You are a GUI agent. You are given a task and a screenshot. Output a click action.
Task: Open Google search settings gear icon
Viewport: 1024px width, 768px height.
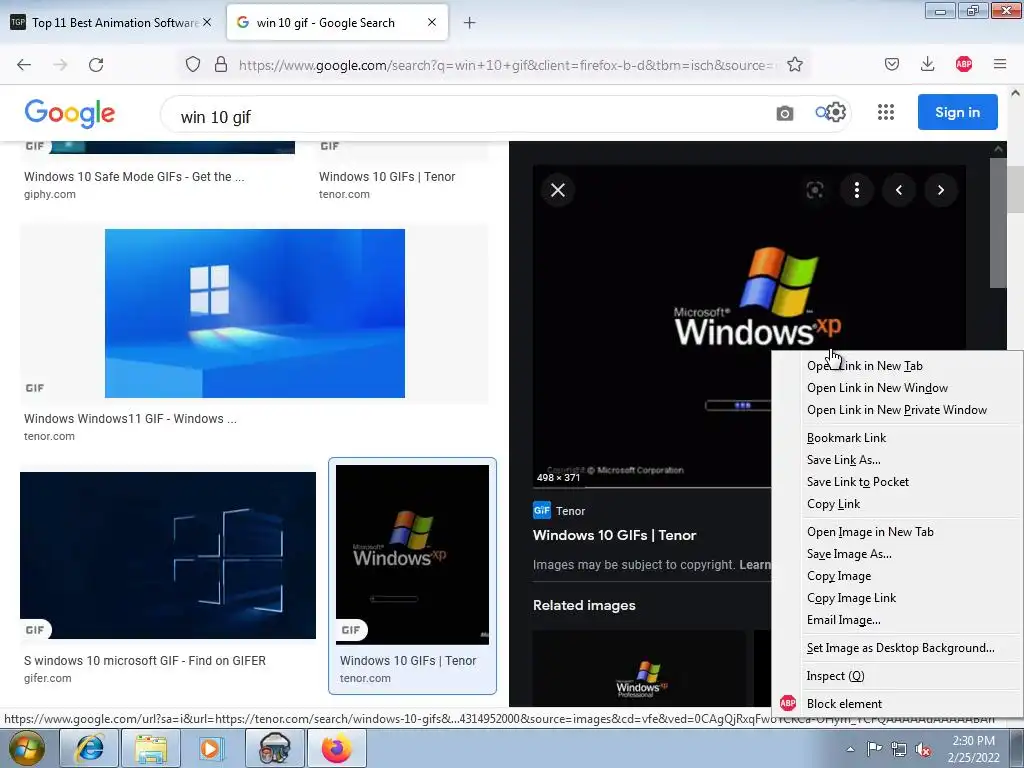point(835,112)
